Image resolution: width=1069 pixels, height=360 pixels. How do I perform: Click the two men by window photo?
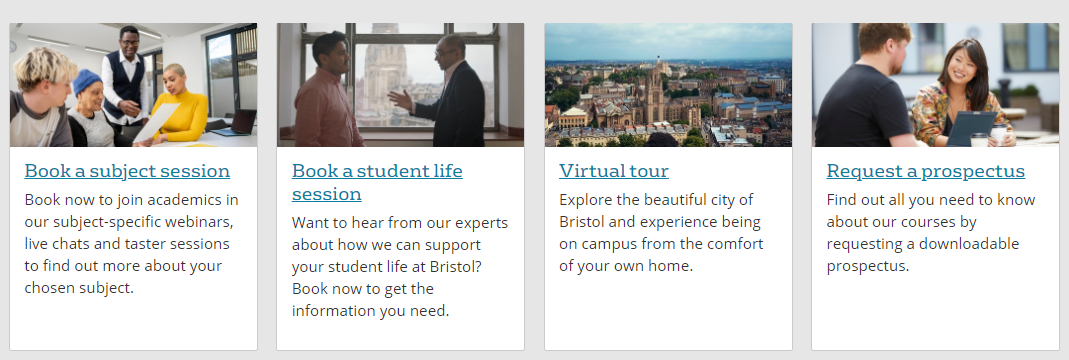400,85
